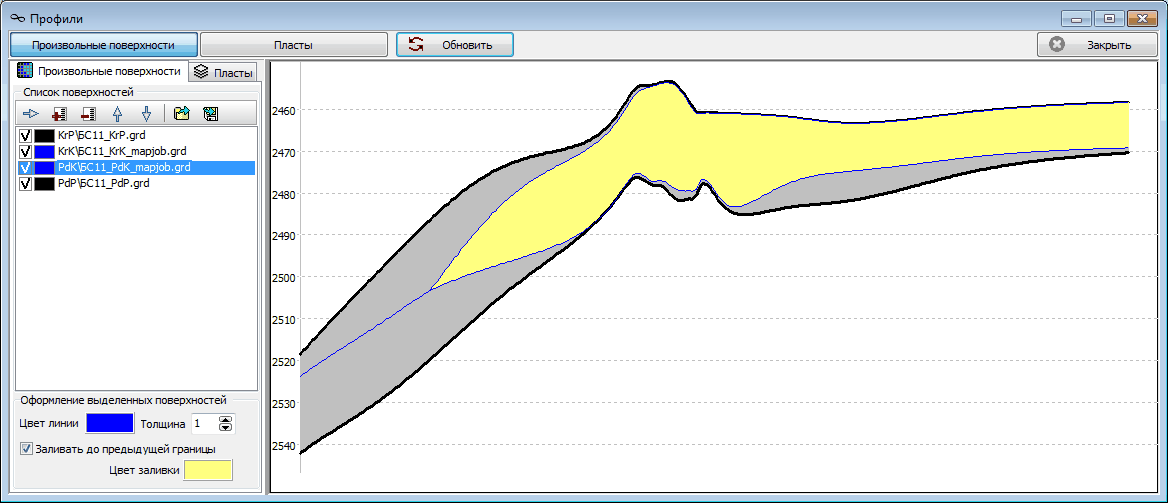This screenshot has height=503, width=1168.
Task: Click the open folder icon in surface list toolbar
Action: tap(182, 113)
